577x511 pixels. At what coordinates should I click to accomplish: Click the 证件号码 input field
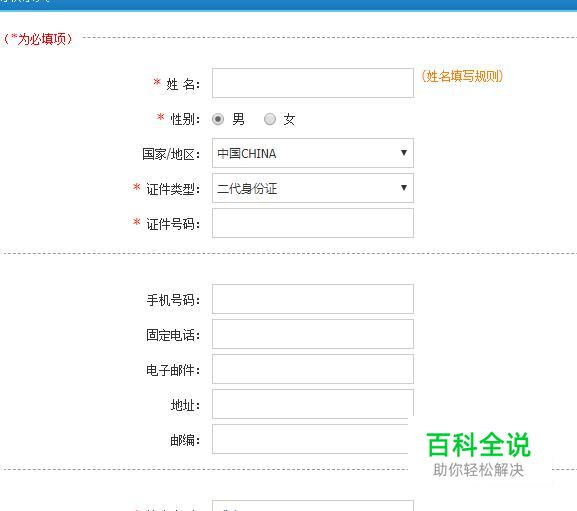click(313, 223)
